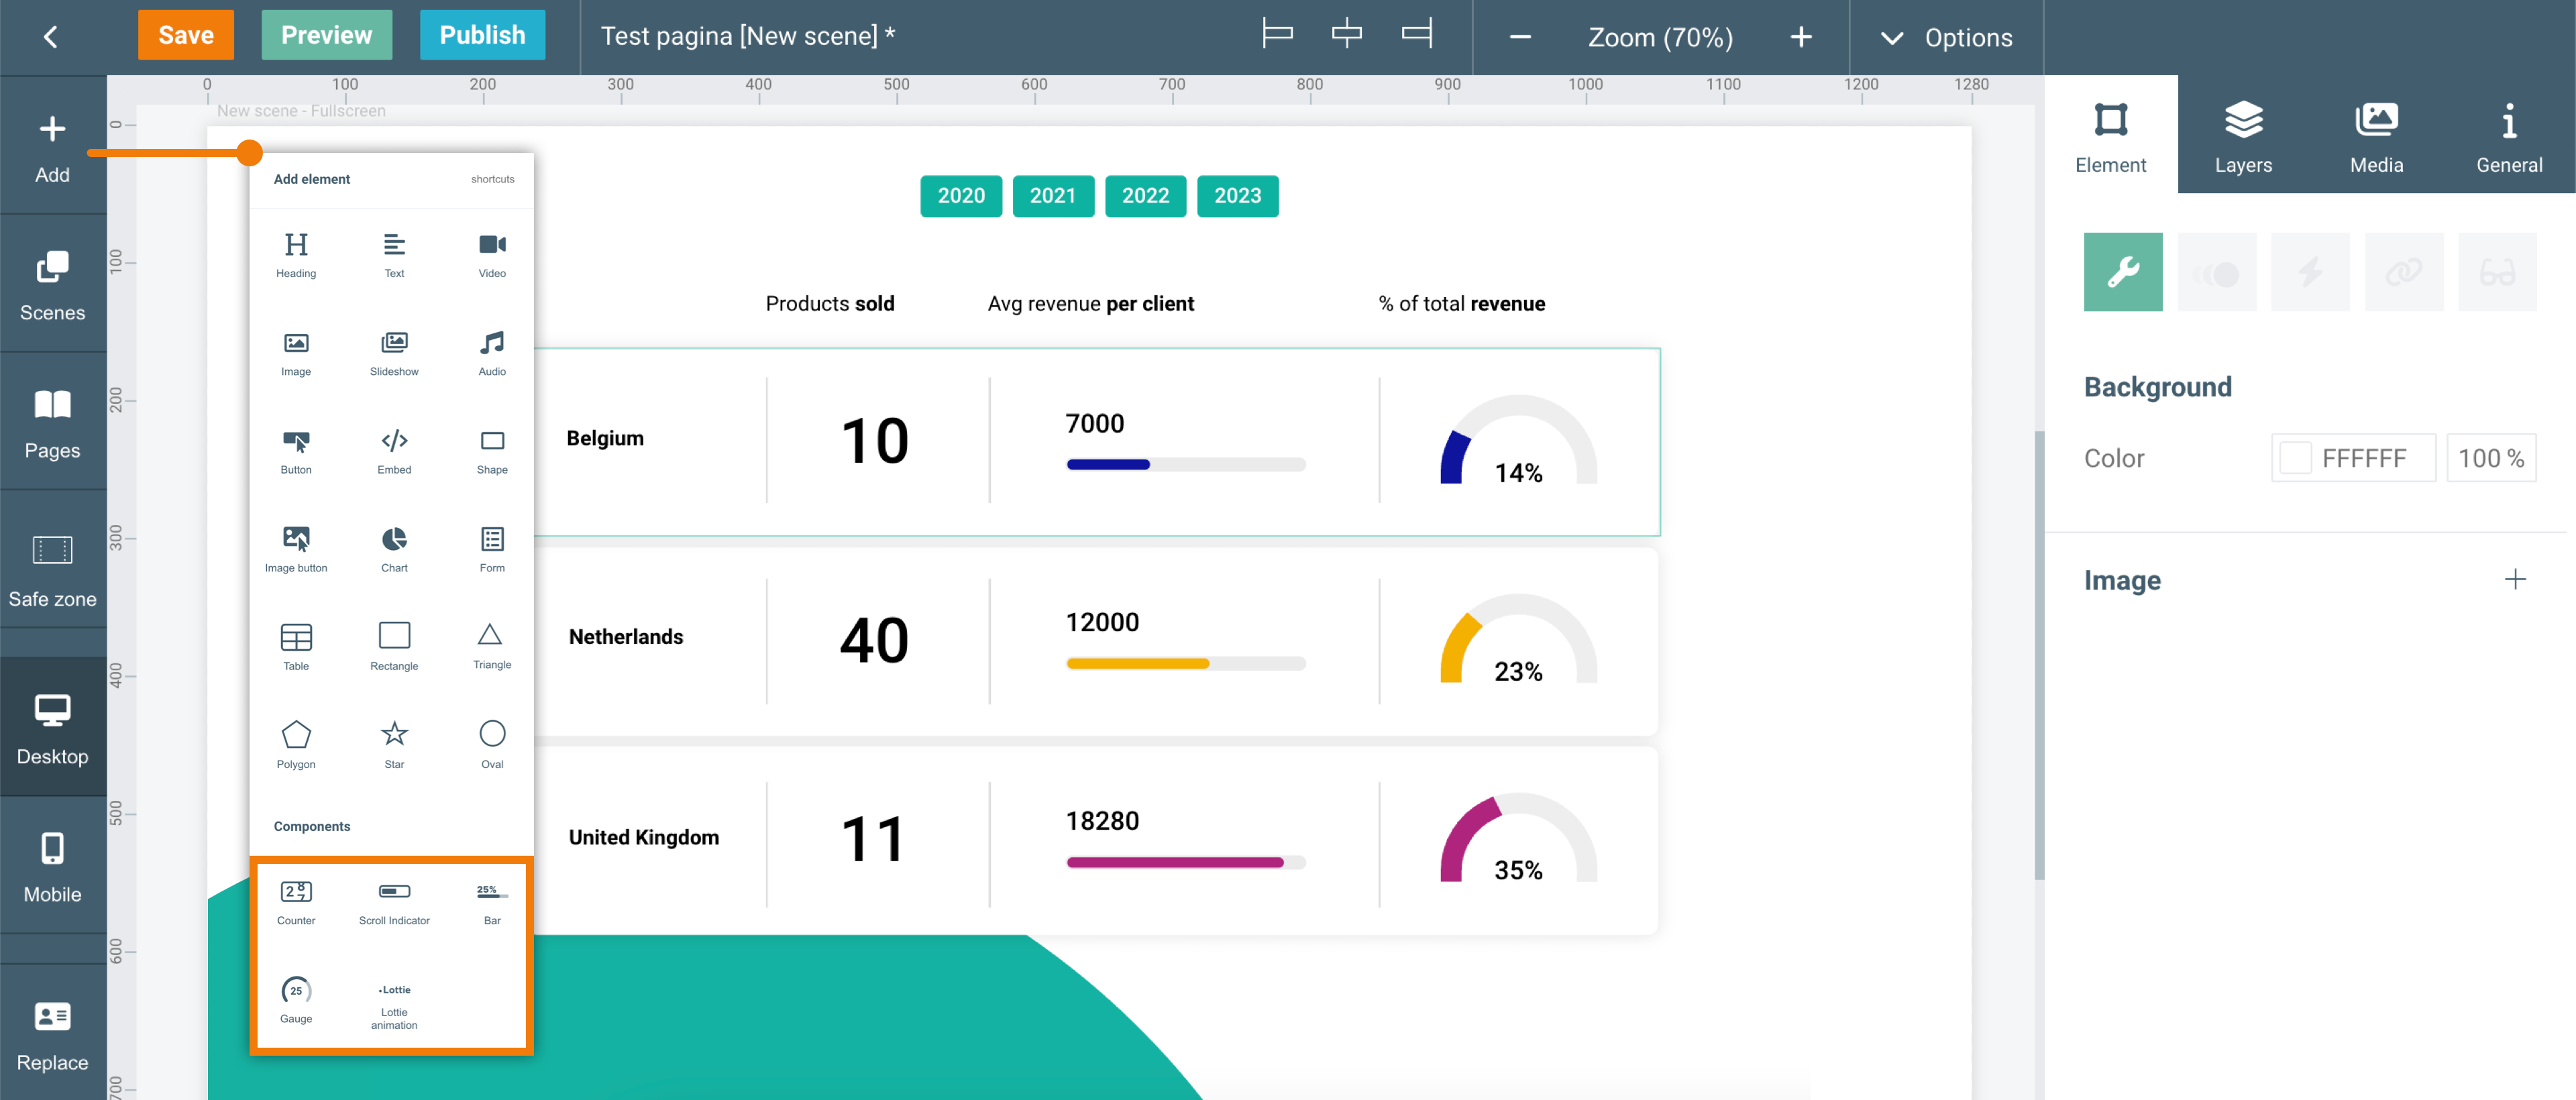Switch to the General tab
The height and width of the screenshot is (1100, 2576).
pyautogui.click(x=2509, y=135)
